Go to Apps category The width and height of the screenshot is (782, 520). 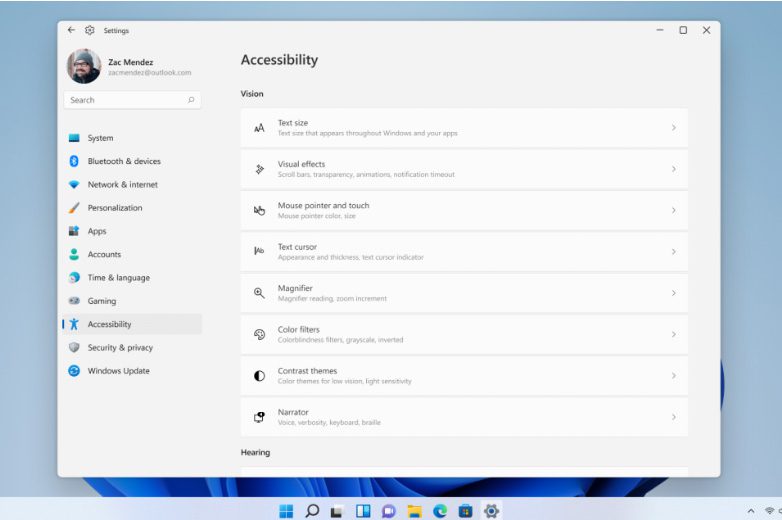(97, 231)
